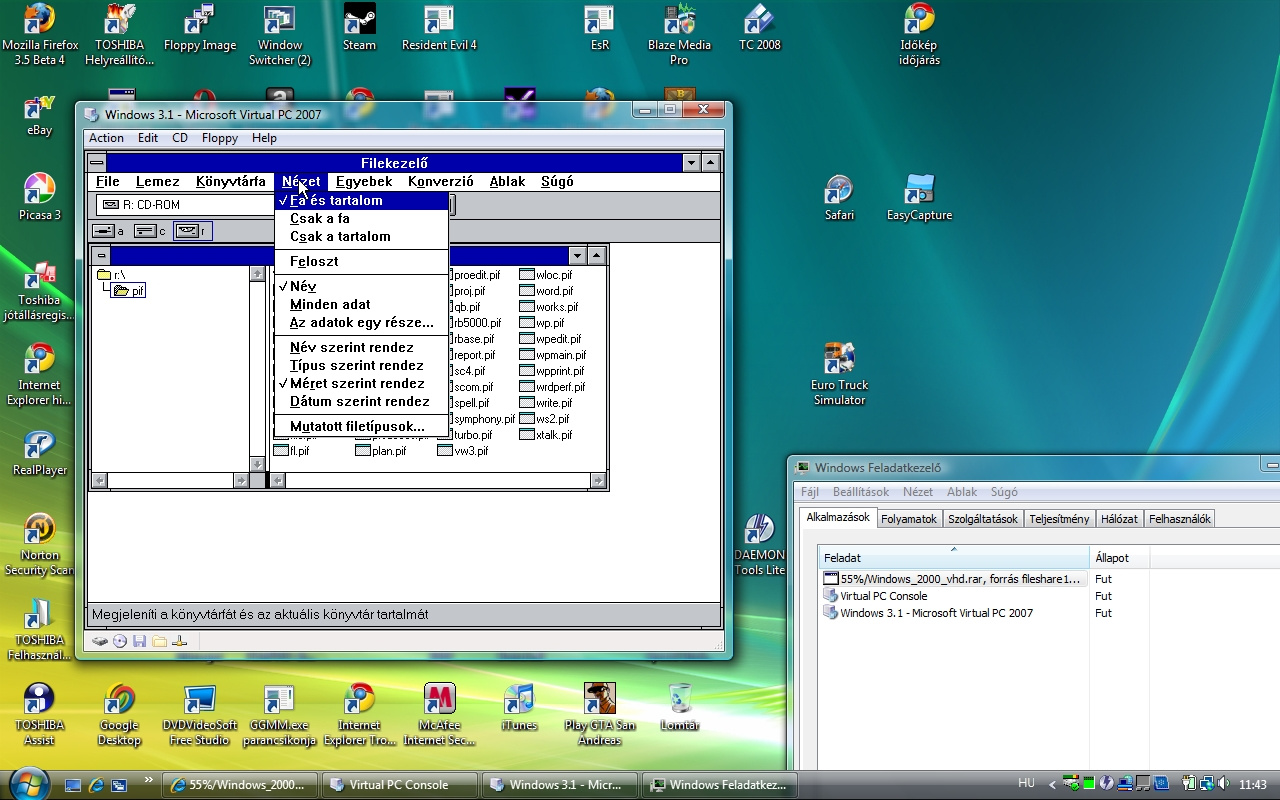Screen dimensions: 1280x800
Task: Open the Könyvtárfa menu
Action: coord(231,181)
